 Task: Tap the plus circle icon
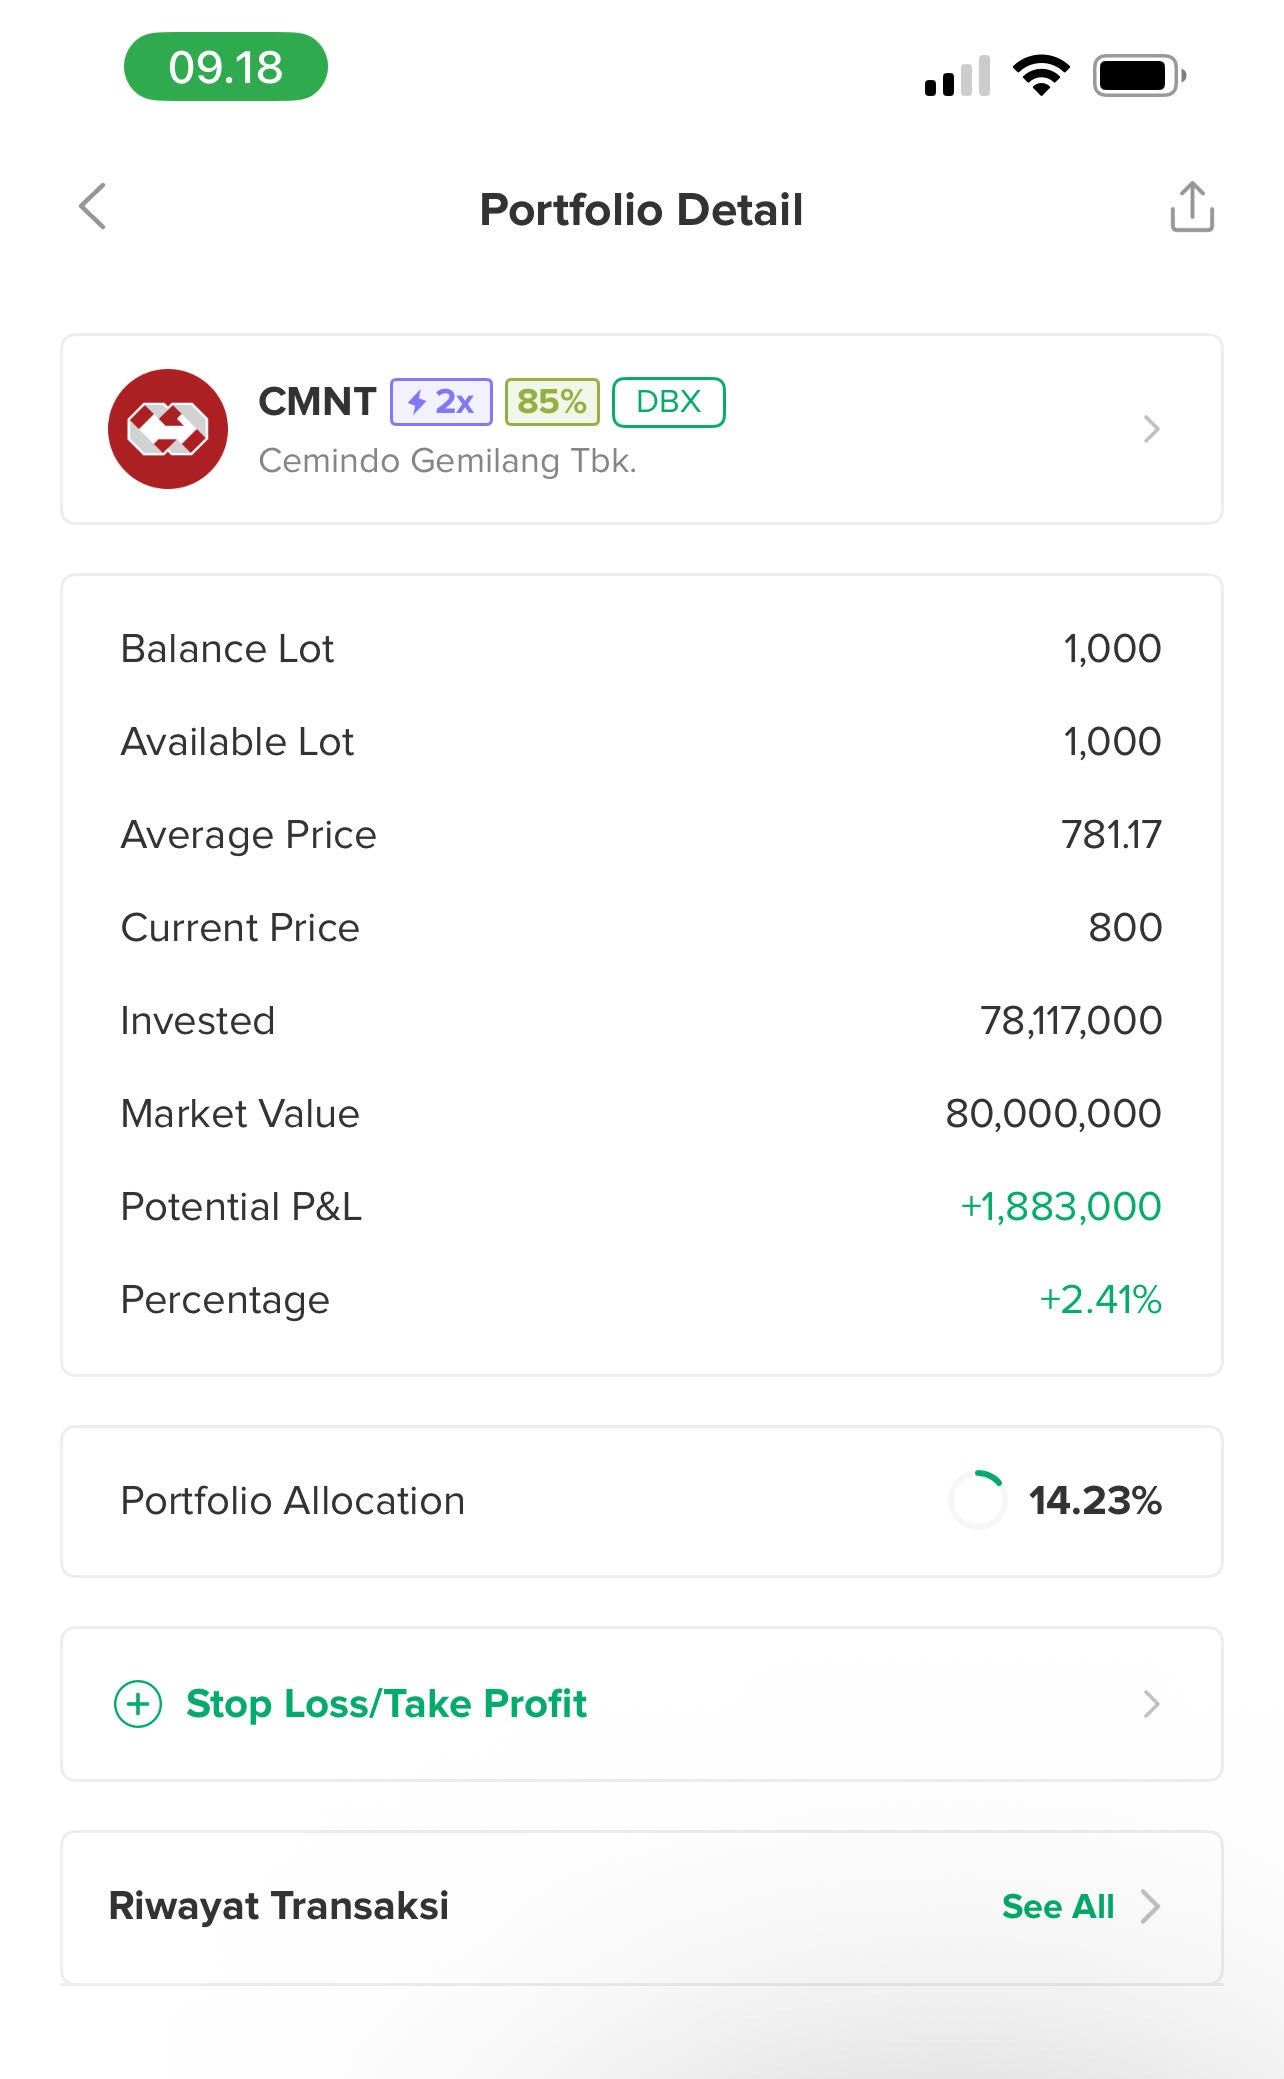click(138, 1704)
